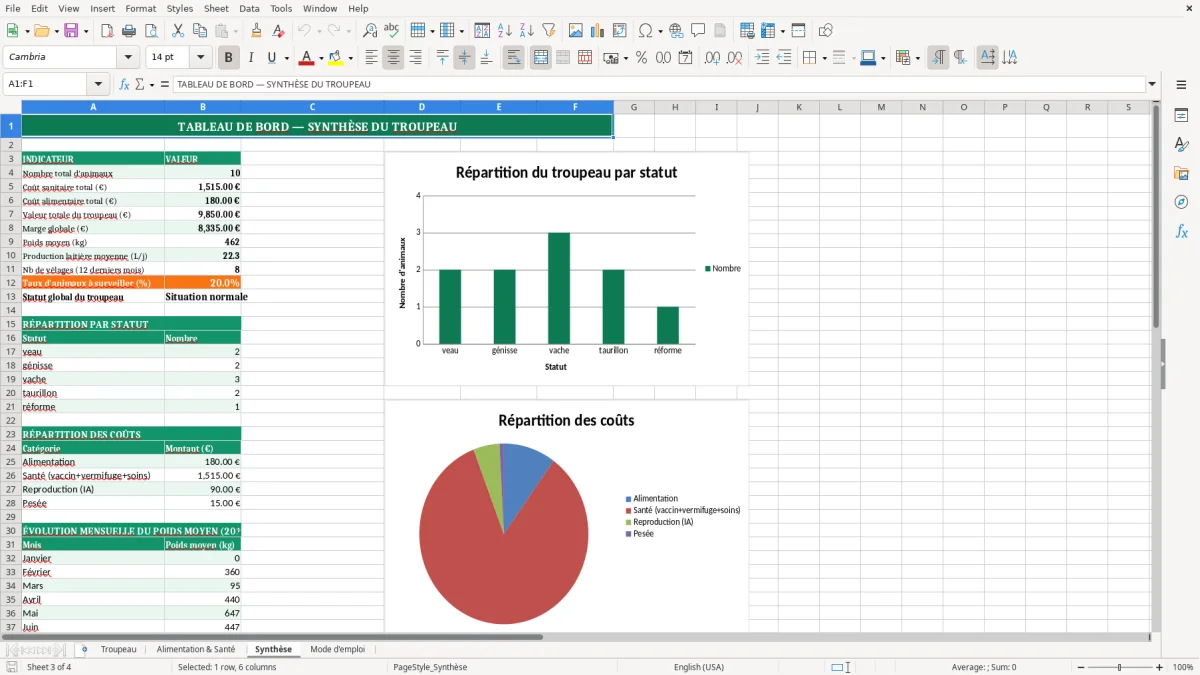Toggle Center Horizontally alignment
The image size is (1200, 675).
click(x=393, y=58)
